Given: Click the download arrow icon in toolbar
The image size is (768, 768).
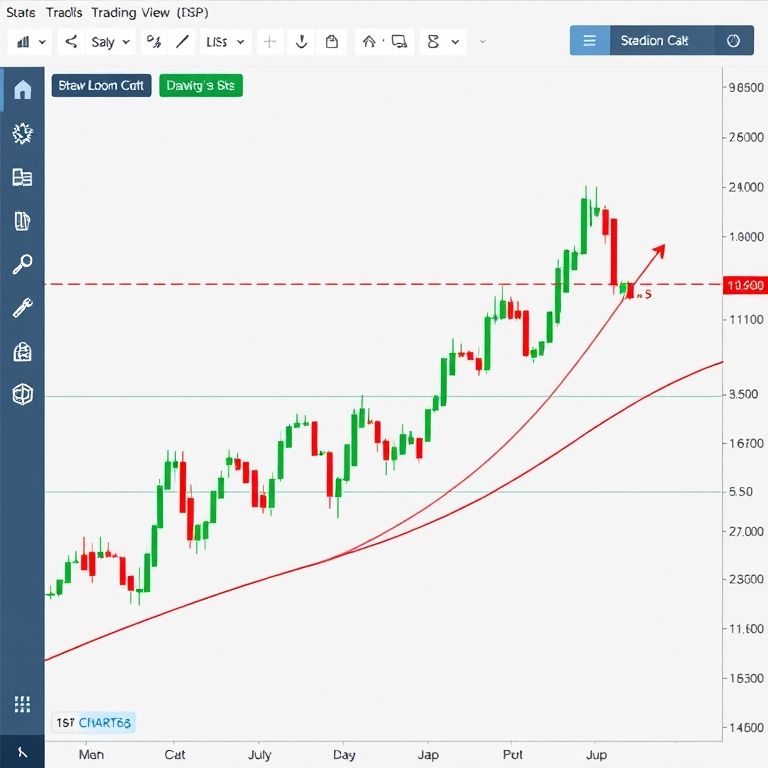Looking at the screenshot, I should 300,42.
